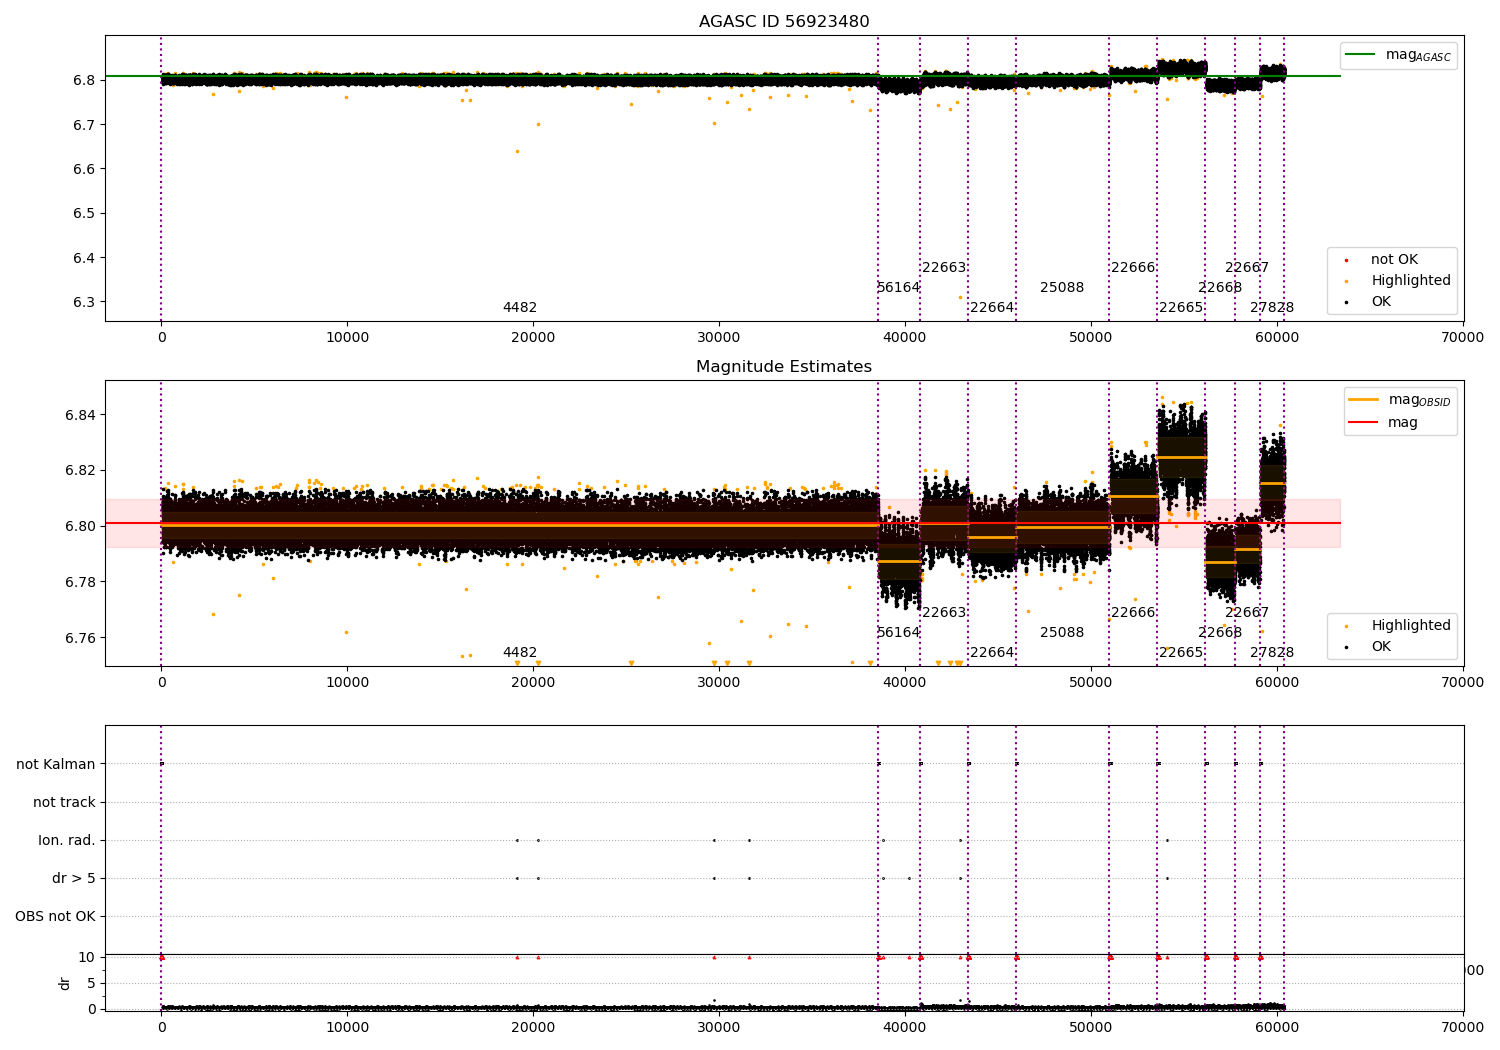Viewport: 1500px width, 1050px height.
Task: Click obsid label 25088 in Magnitude Estimates plot
Action: click(x=1062, y=633)
